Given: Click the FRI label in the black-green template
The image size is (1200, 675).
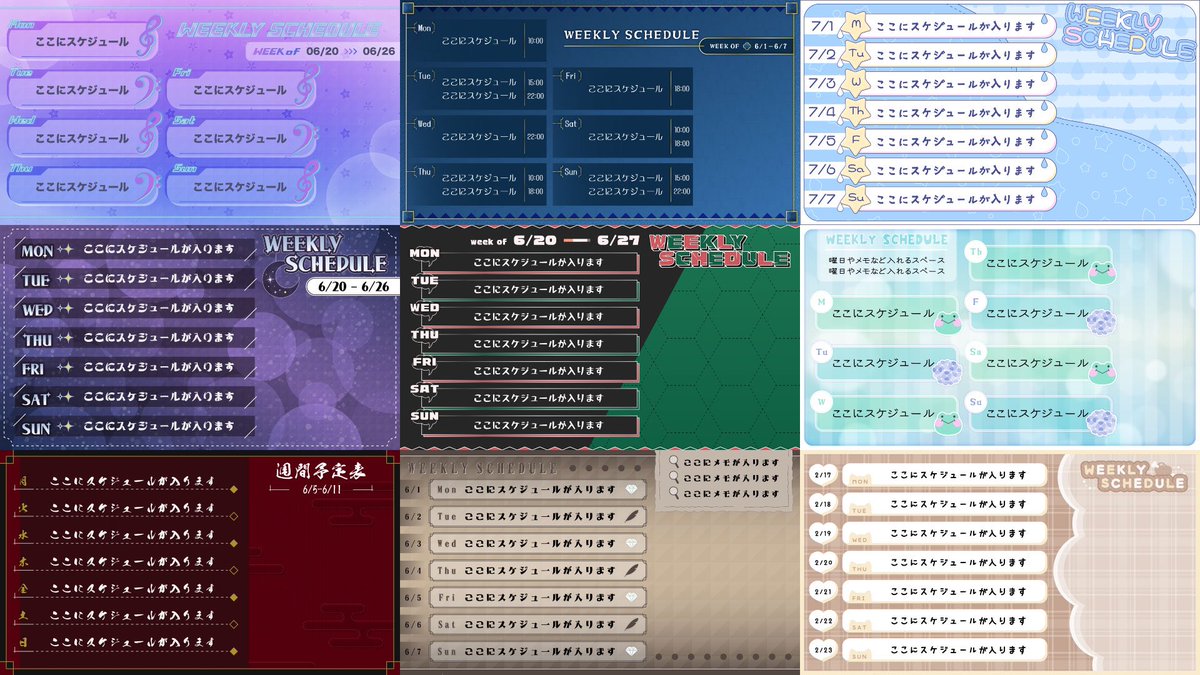Looking at the screenshot, I should click(424, 362).
